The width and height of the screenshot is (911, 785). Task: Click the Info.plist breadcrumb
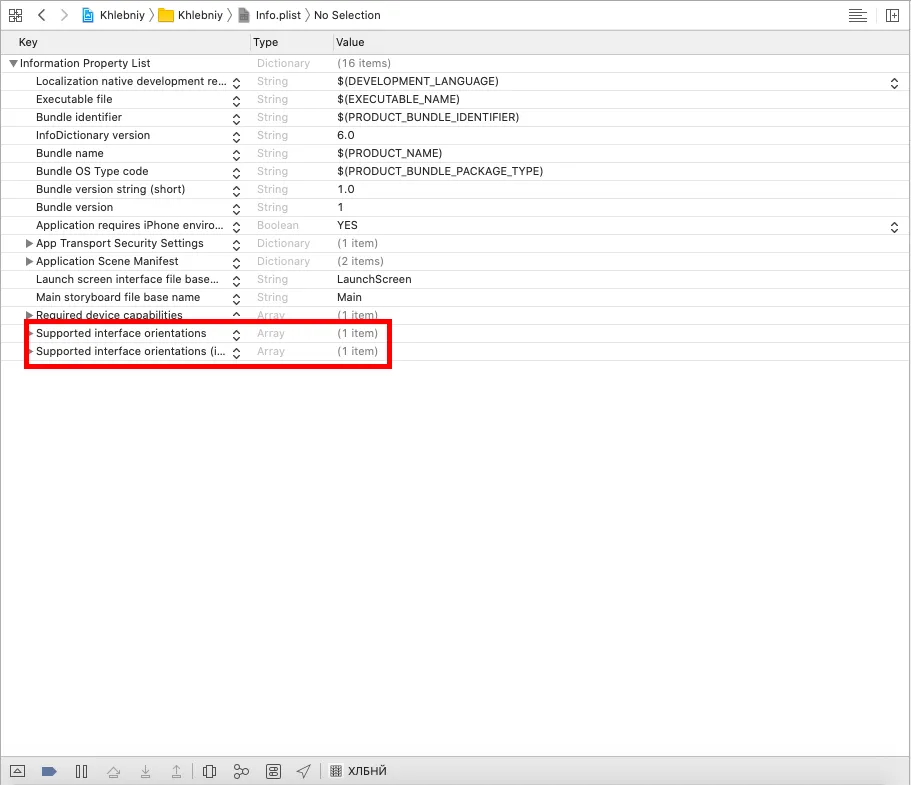pos(270,15)
